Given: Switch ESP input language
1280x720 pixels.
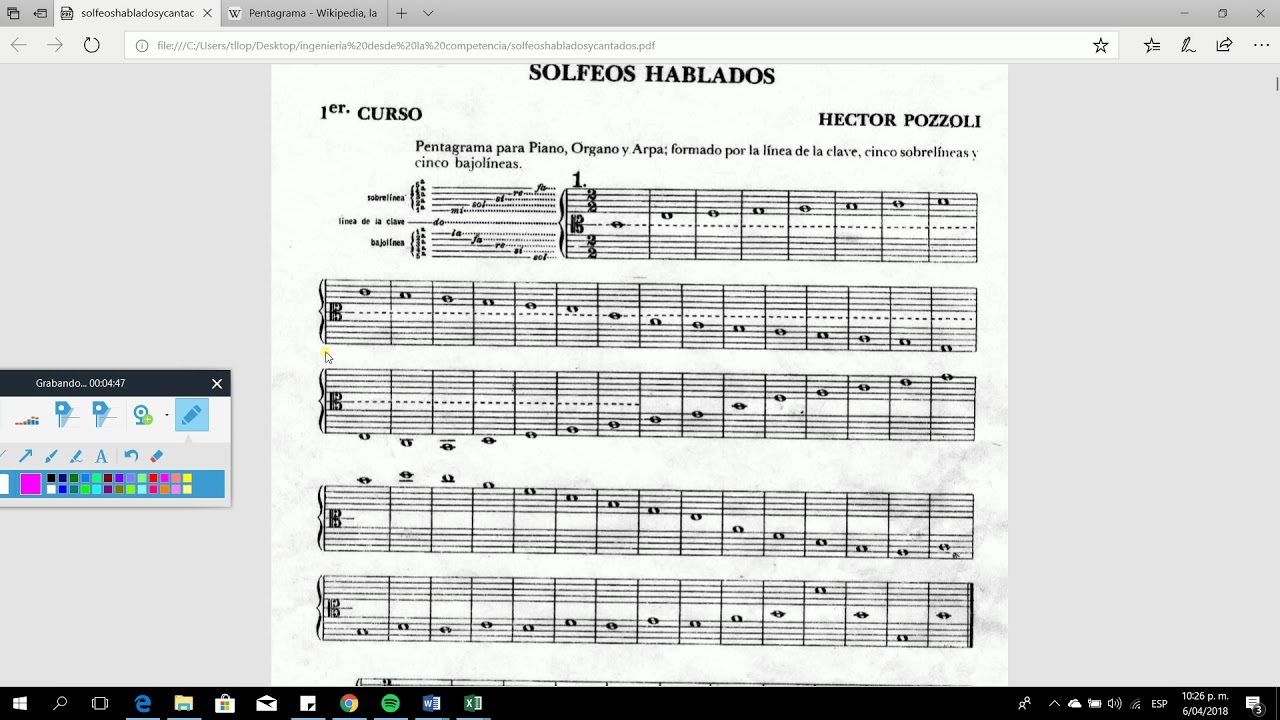Looking at the screenshot, I should tap(1159, 704).
